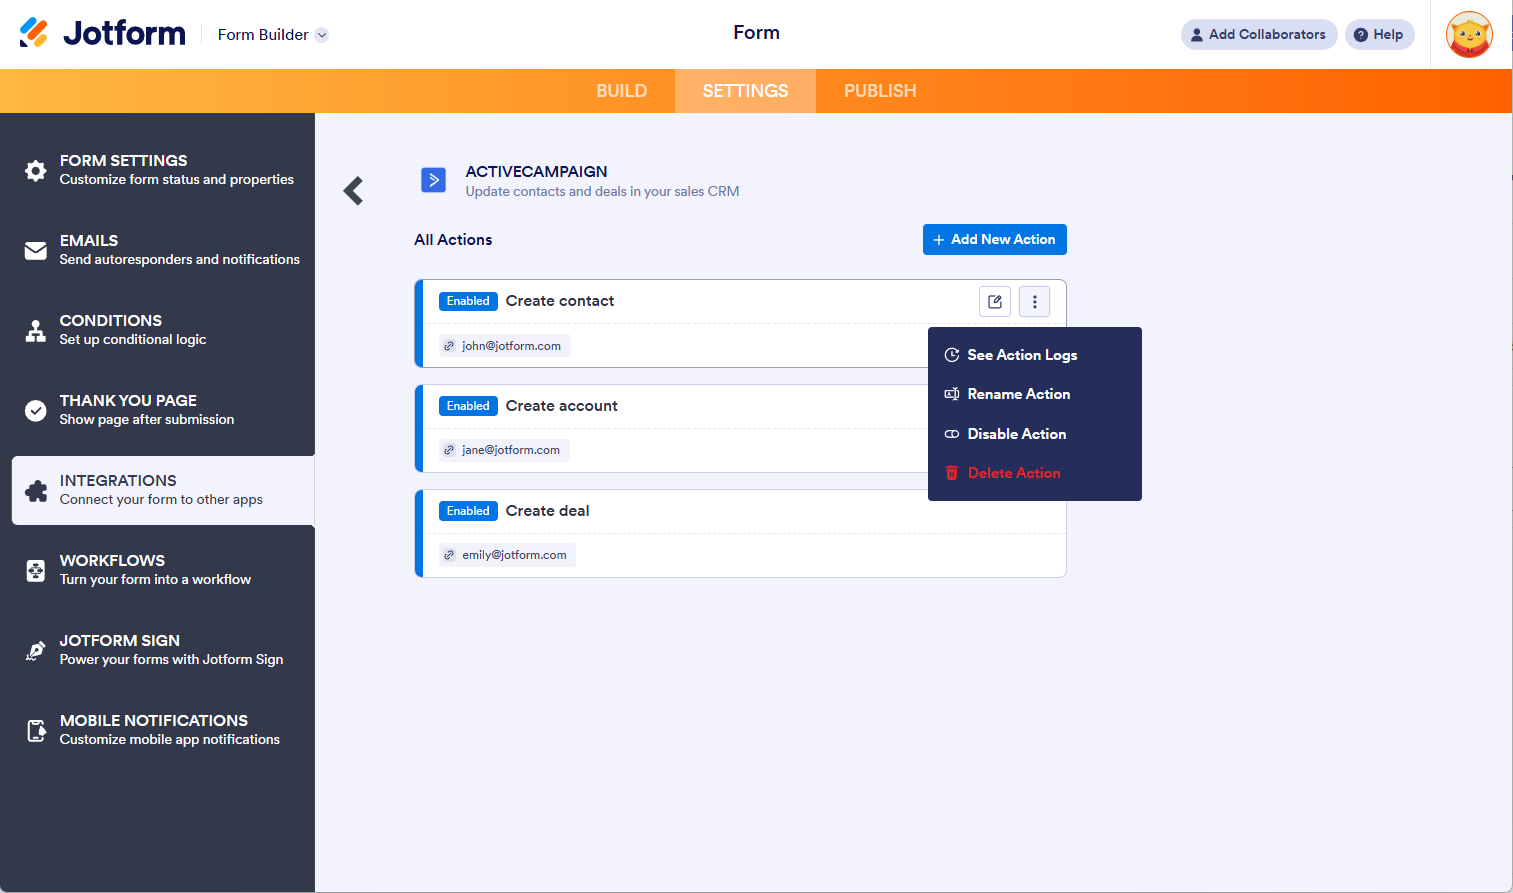1513x893 pixels.
Task: Click the edit icon on Create contact
Action: [995, 301]
